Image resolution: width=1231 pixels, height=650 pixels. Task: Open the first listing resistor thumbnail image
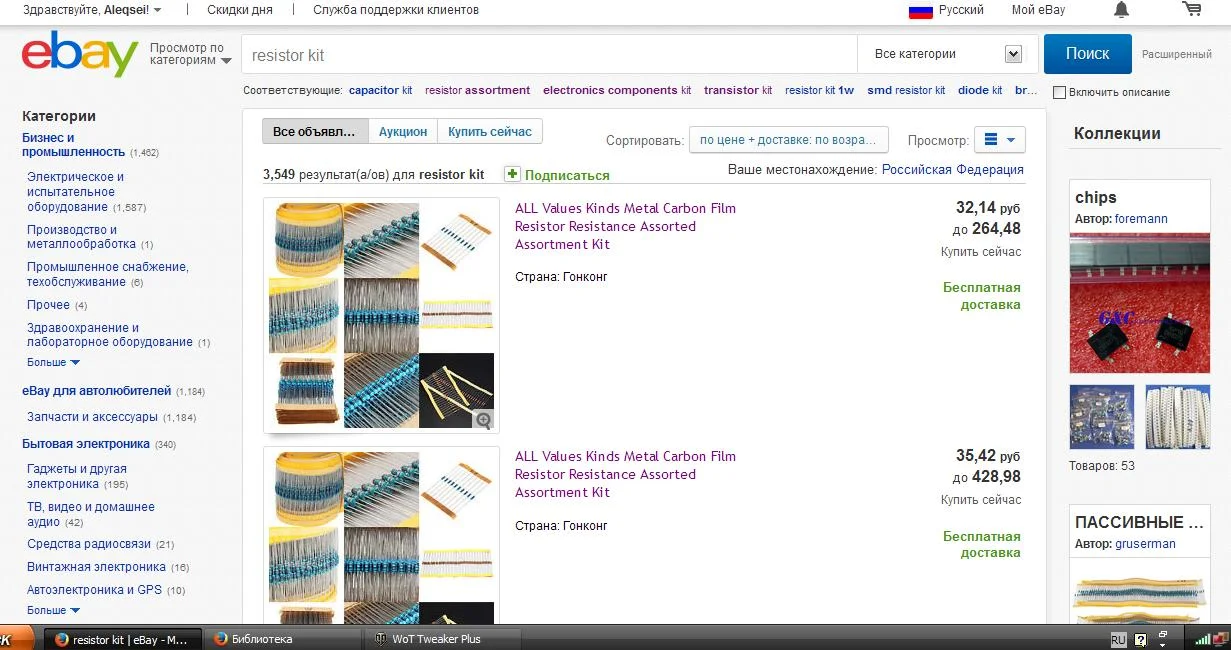click(381, 315)
